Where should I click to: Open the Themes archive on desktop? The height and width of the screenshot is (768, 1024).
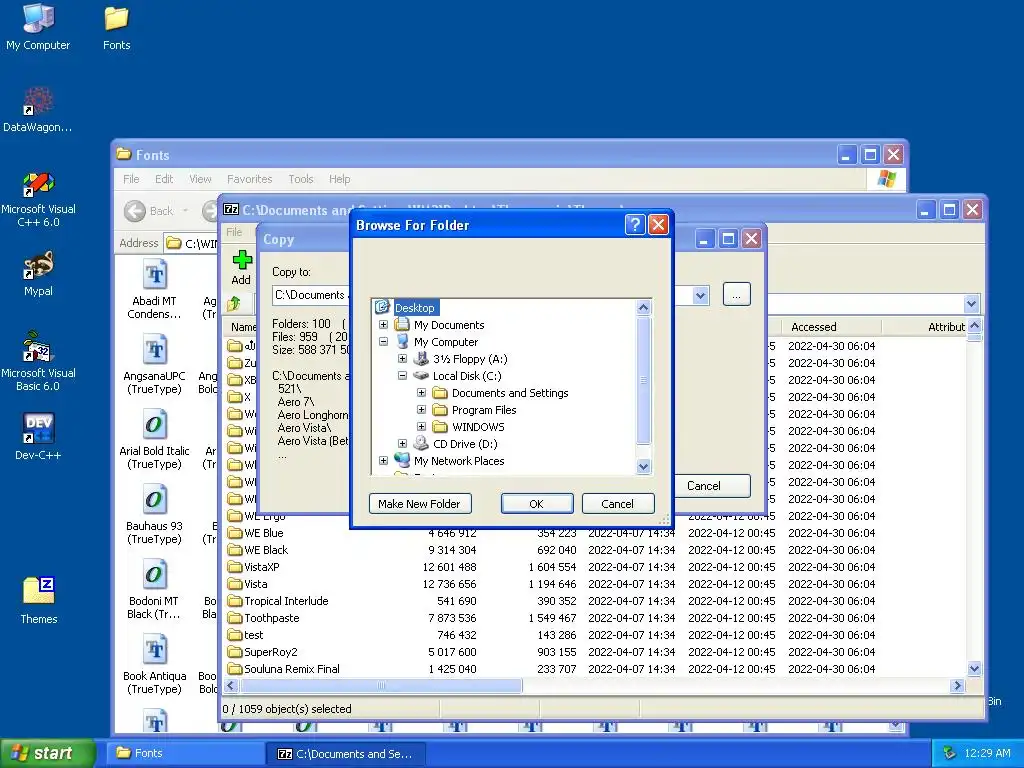coord(38,601)
